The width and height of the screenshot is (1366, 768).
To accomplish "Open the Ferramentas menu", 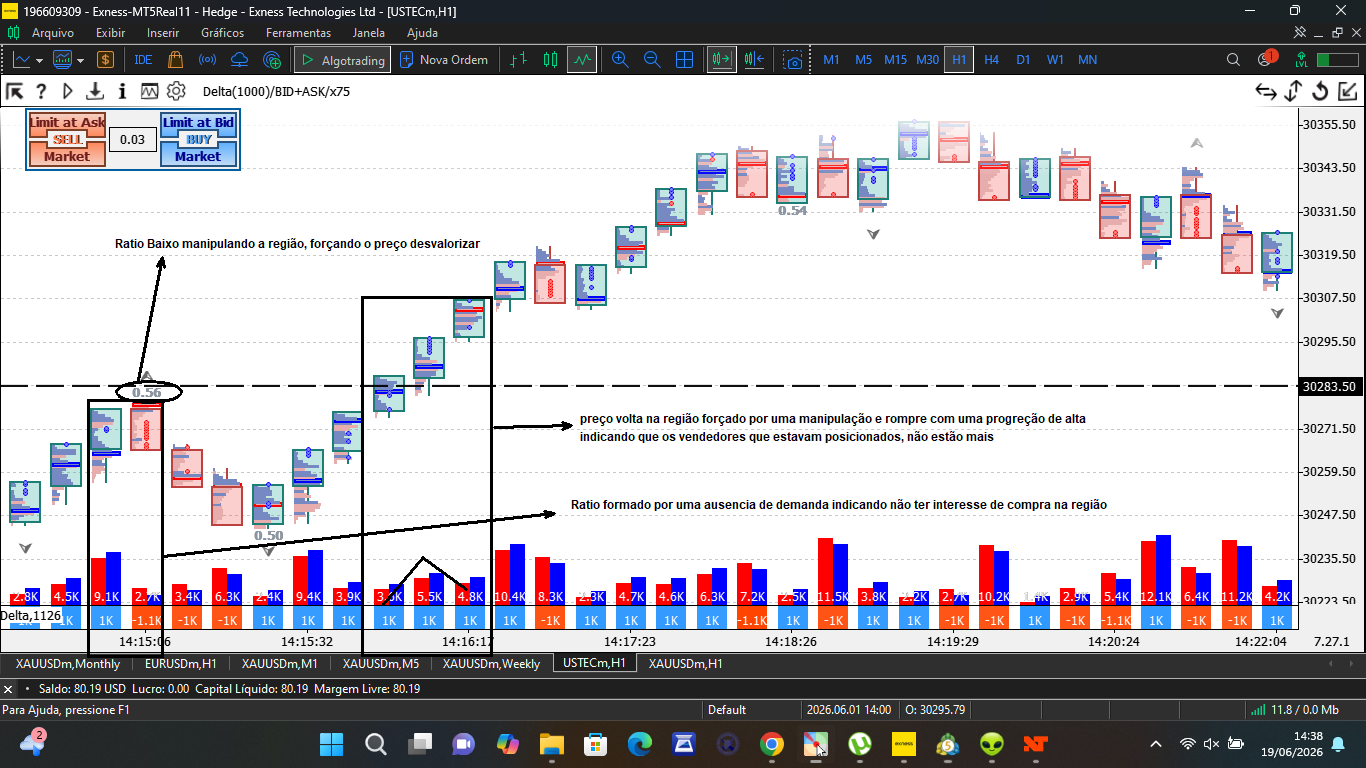I will tap(298, 33).
